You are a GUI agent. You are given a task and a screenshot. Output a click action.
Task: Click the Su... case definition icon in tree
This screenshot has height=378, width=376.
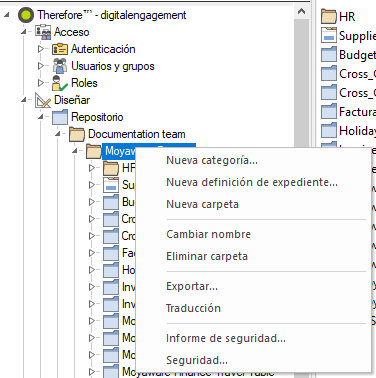click(x=111, y=185)
